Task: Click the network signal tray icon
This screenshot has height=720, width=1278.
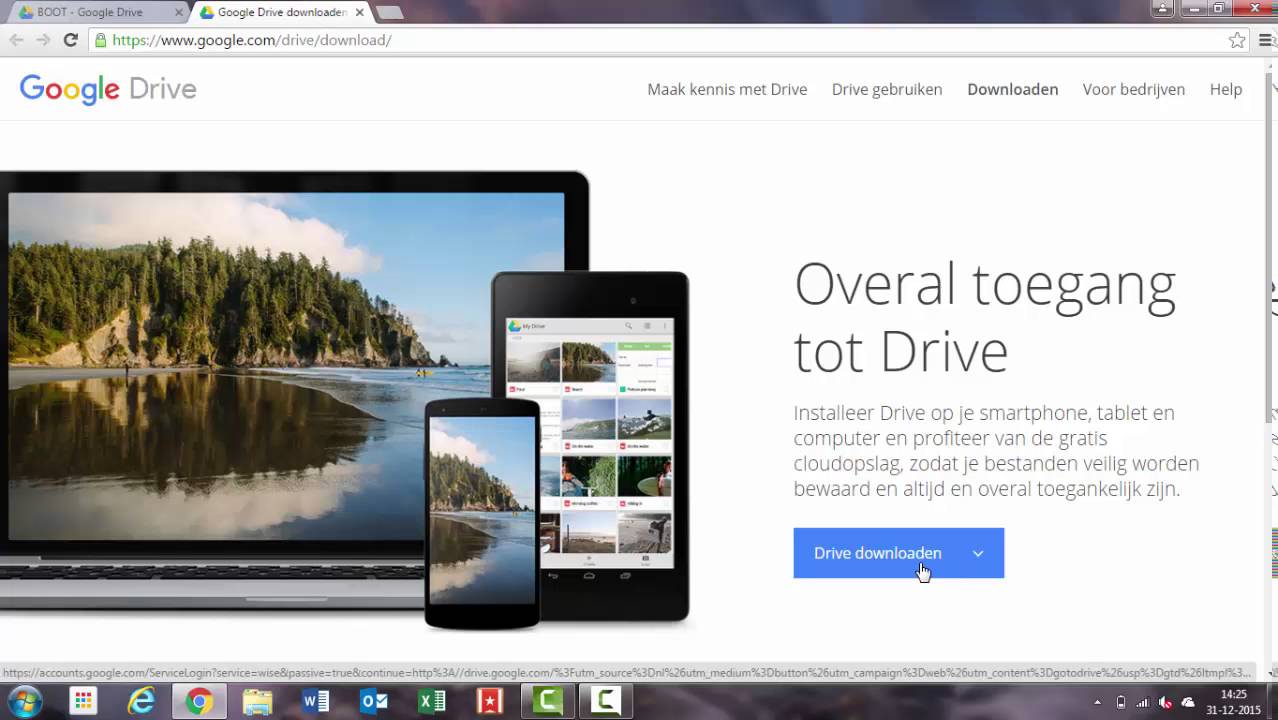Action: tap(1143, 702)
